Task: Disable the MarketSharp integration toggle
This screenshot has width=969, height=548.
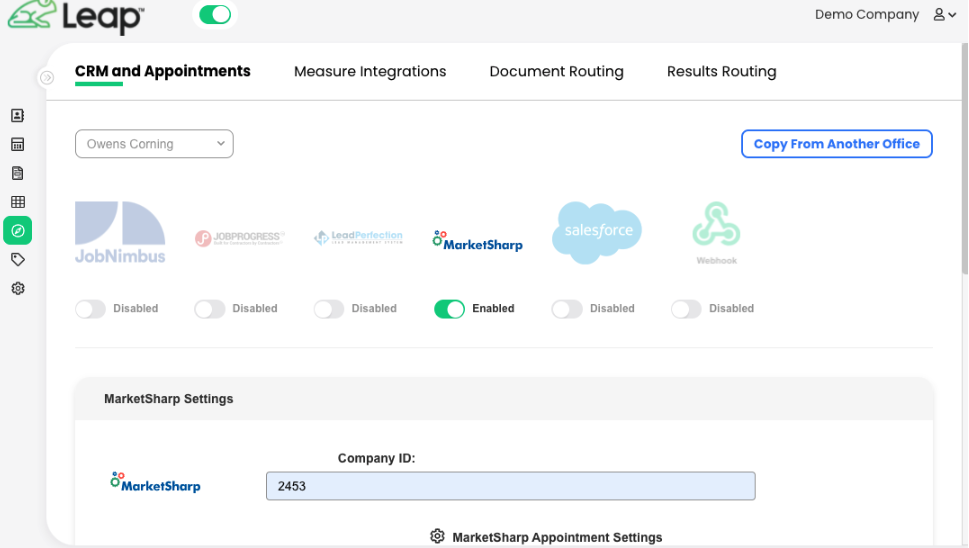Action: [449, 308]
